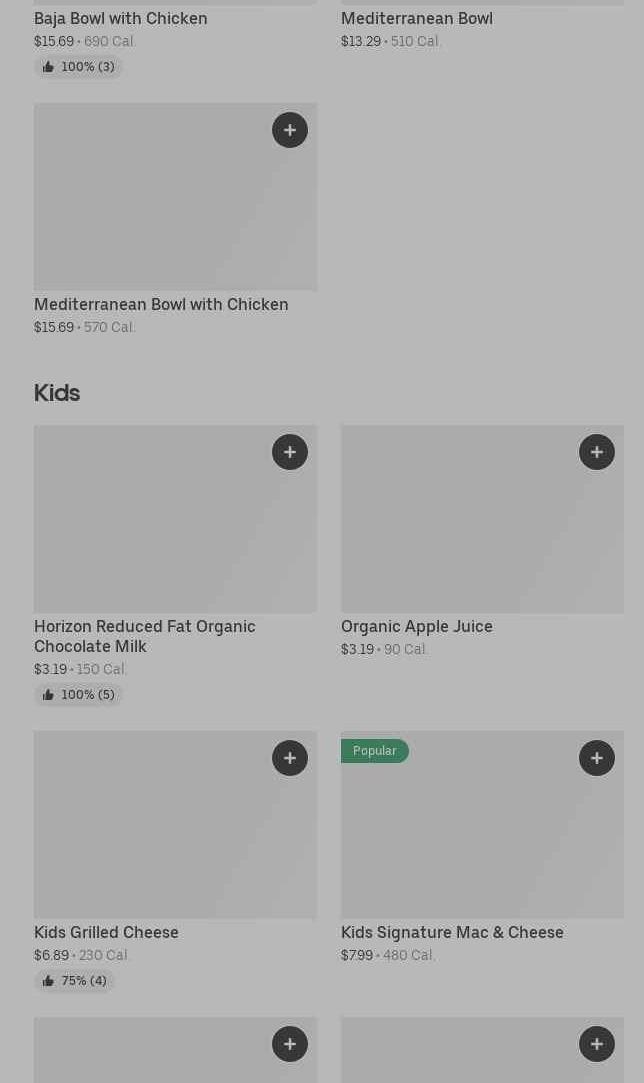644x1083 pixels.
Task: Add Horizon Chocolate Milk with plus icon
Action: 290,452
